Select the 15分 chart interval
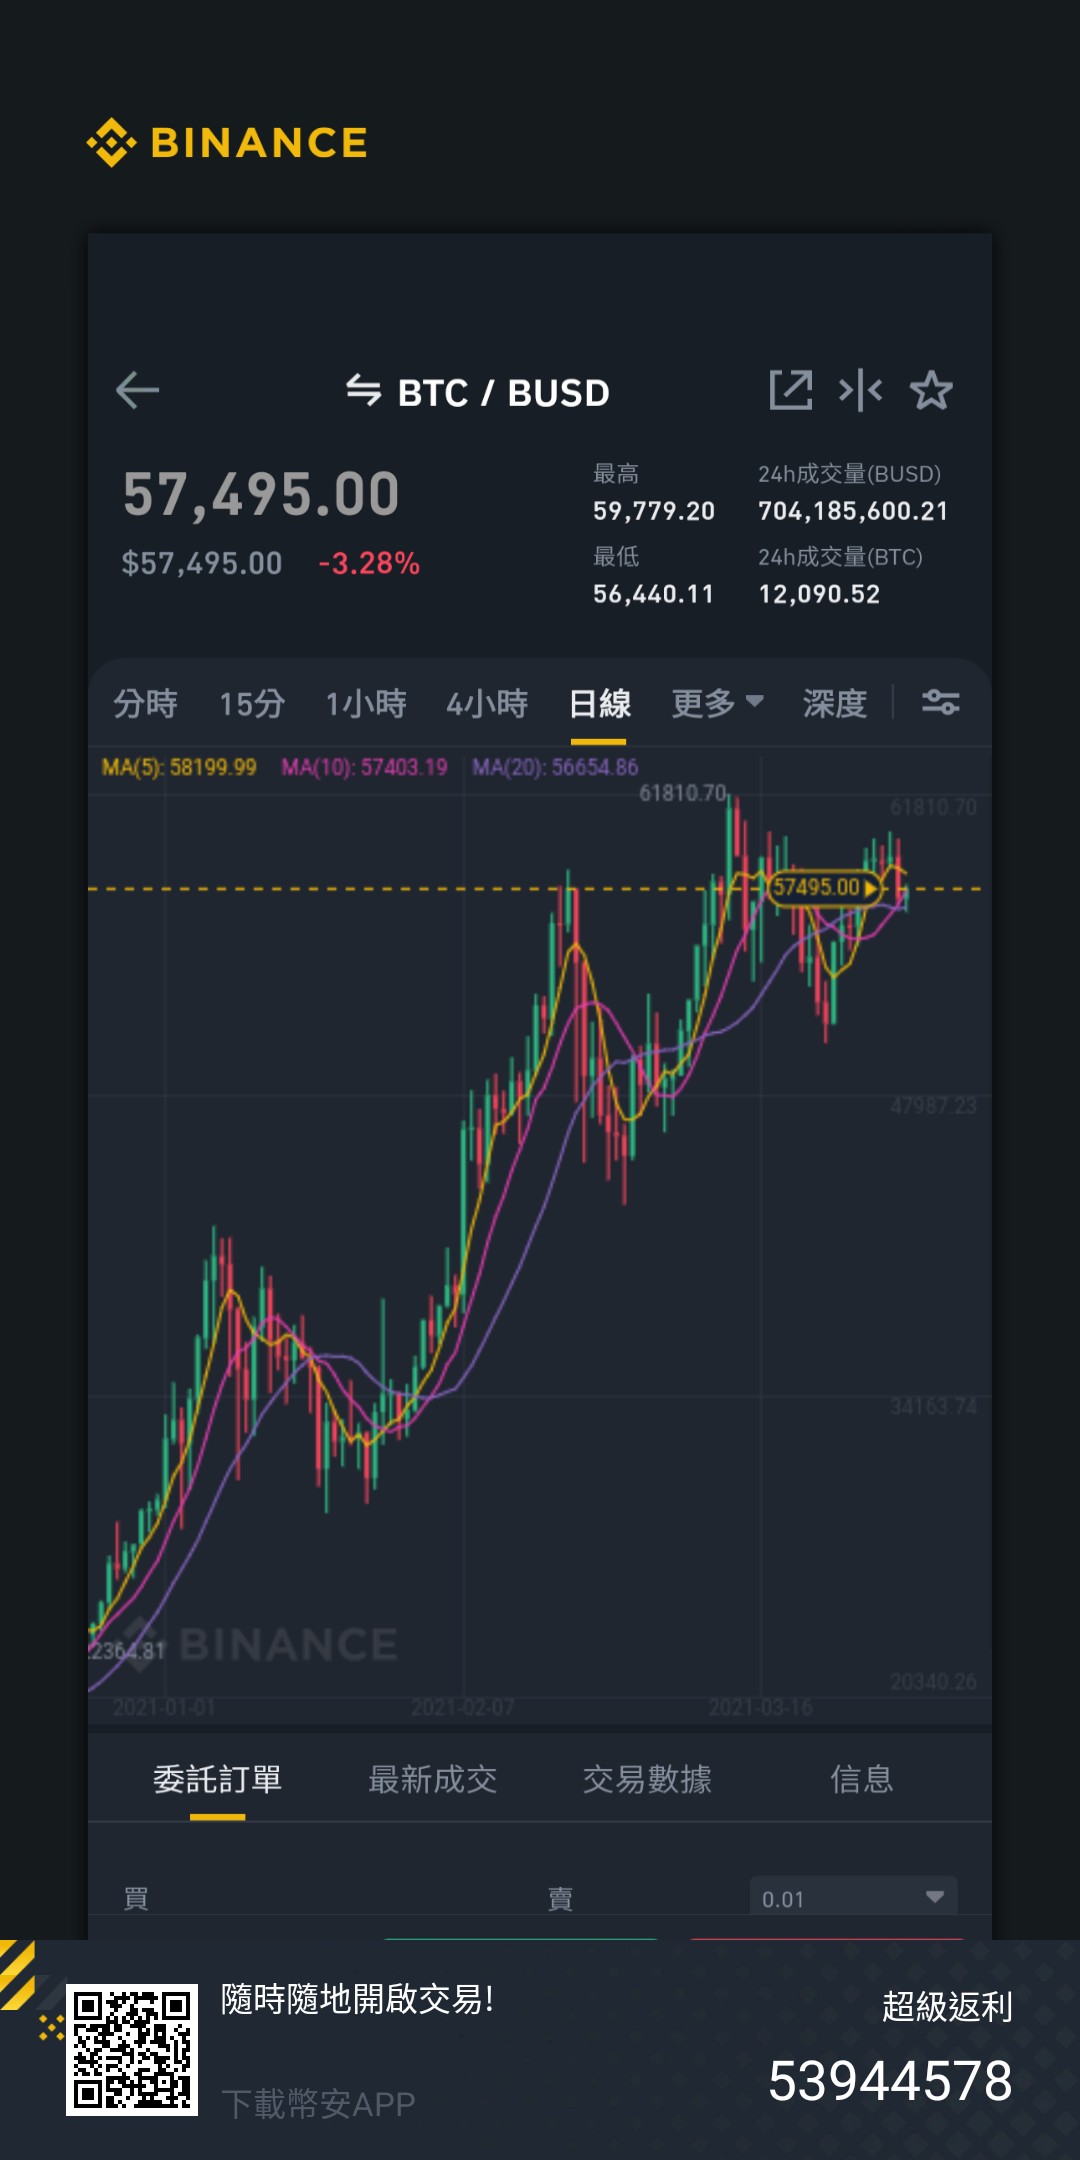 tap(252, 703)
